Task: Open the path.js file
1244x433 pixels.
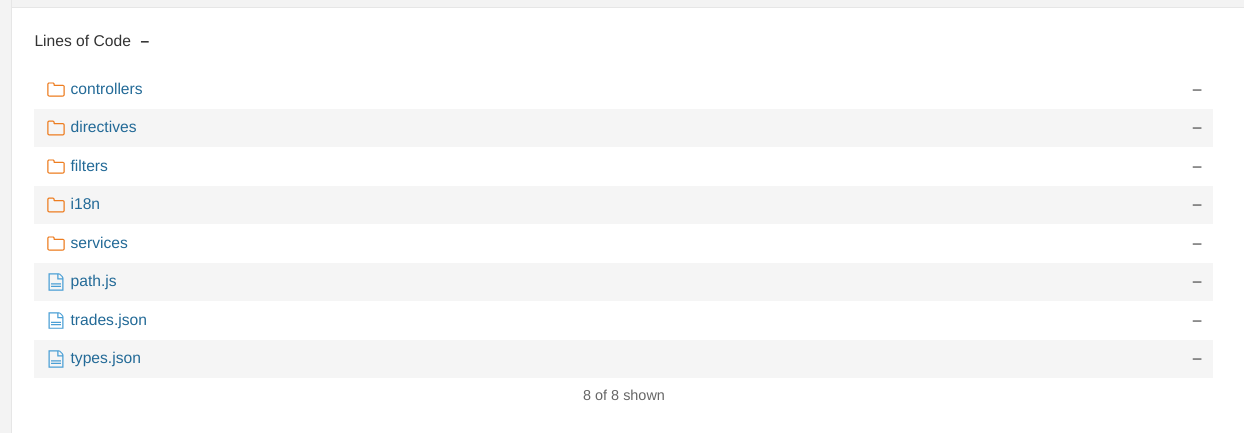Action: [x=93, y=281]
